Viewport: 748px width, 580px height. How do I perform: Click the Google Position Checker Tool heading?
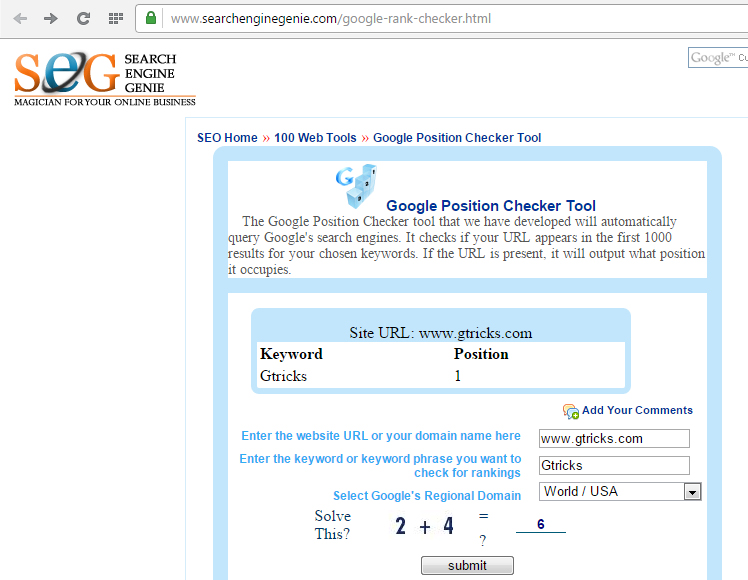pyautogui.click(x=491, y=206)
